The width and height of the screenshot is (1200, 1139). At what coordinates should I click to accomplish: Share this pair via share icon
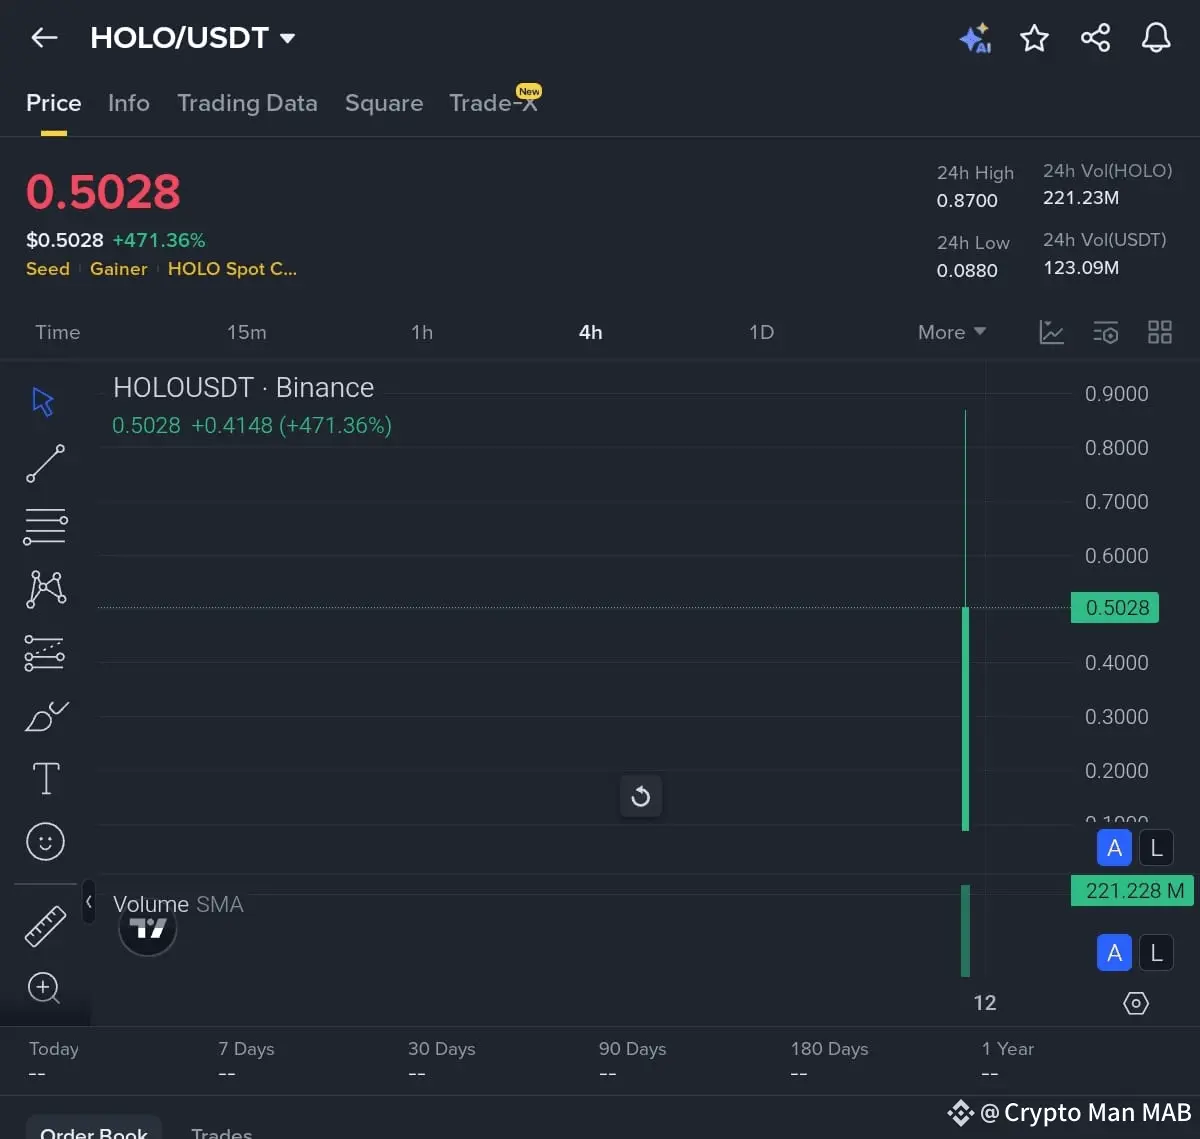pyautogui.click(x=1096, y=38)
